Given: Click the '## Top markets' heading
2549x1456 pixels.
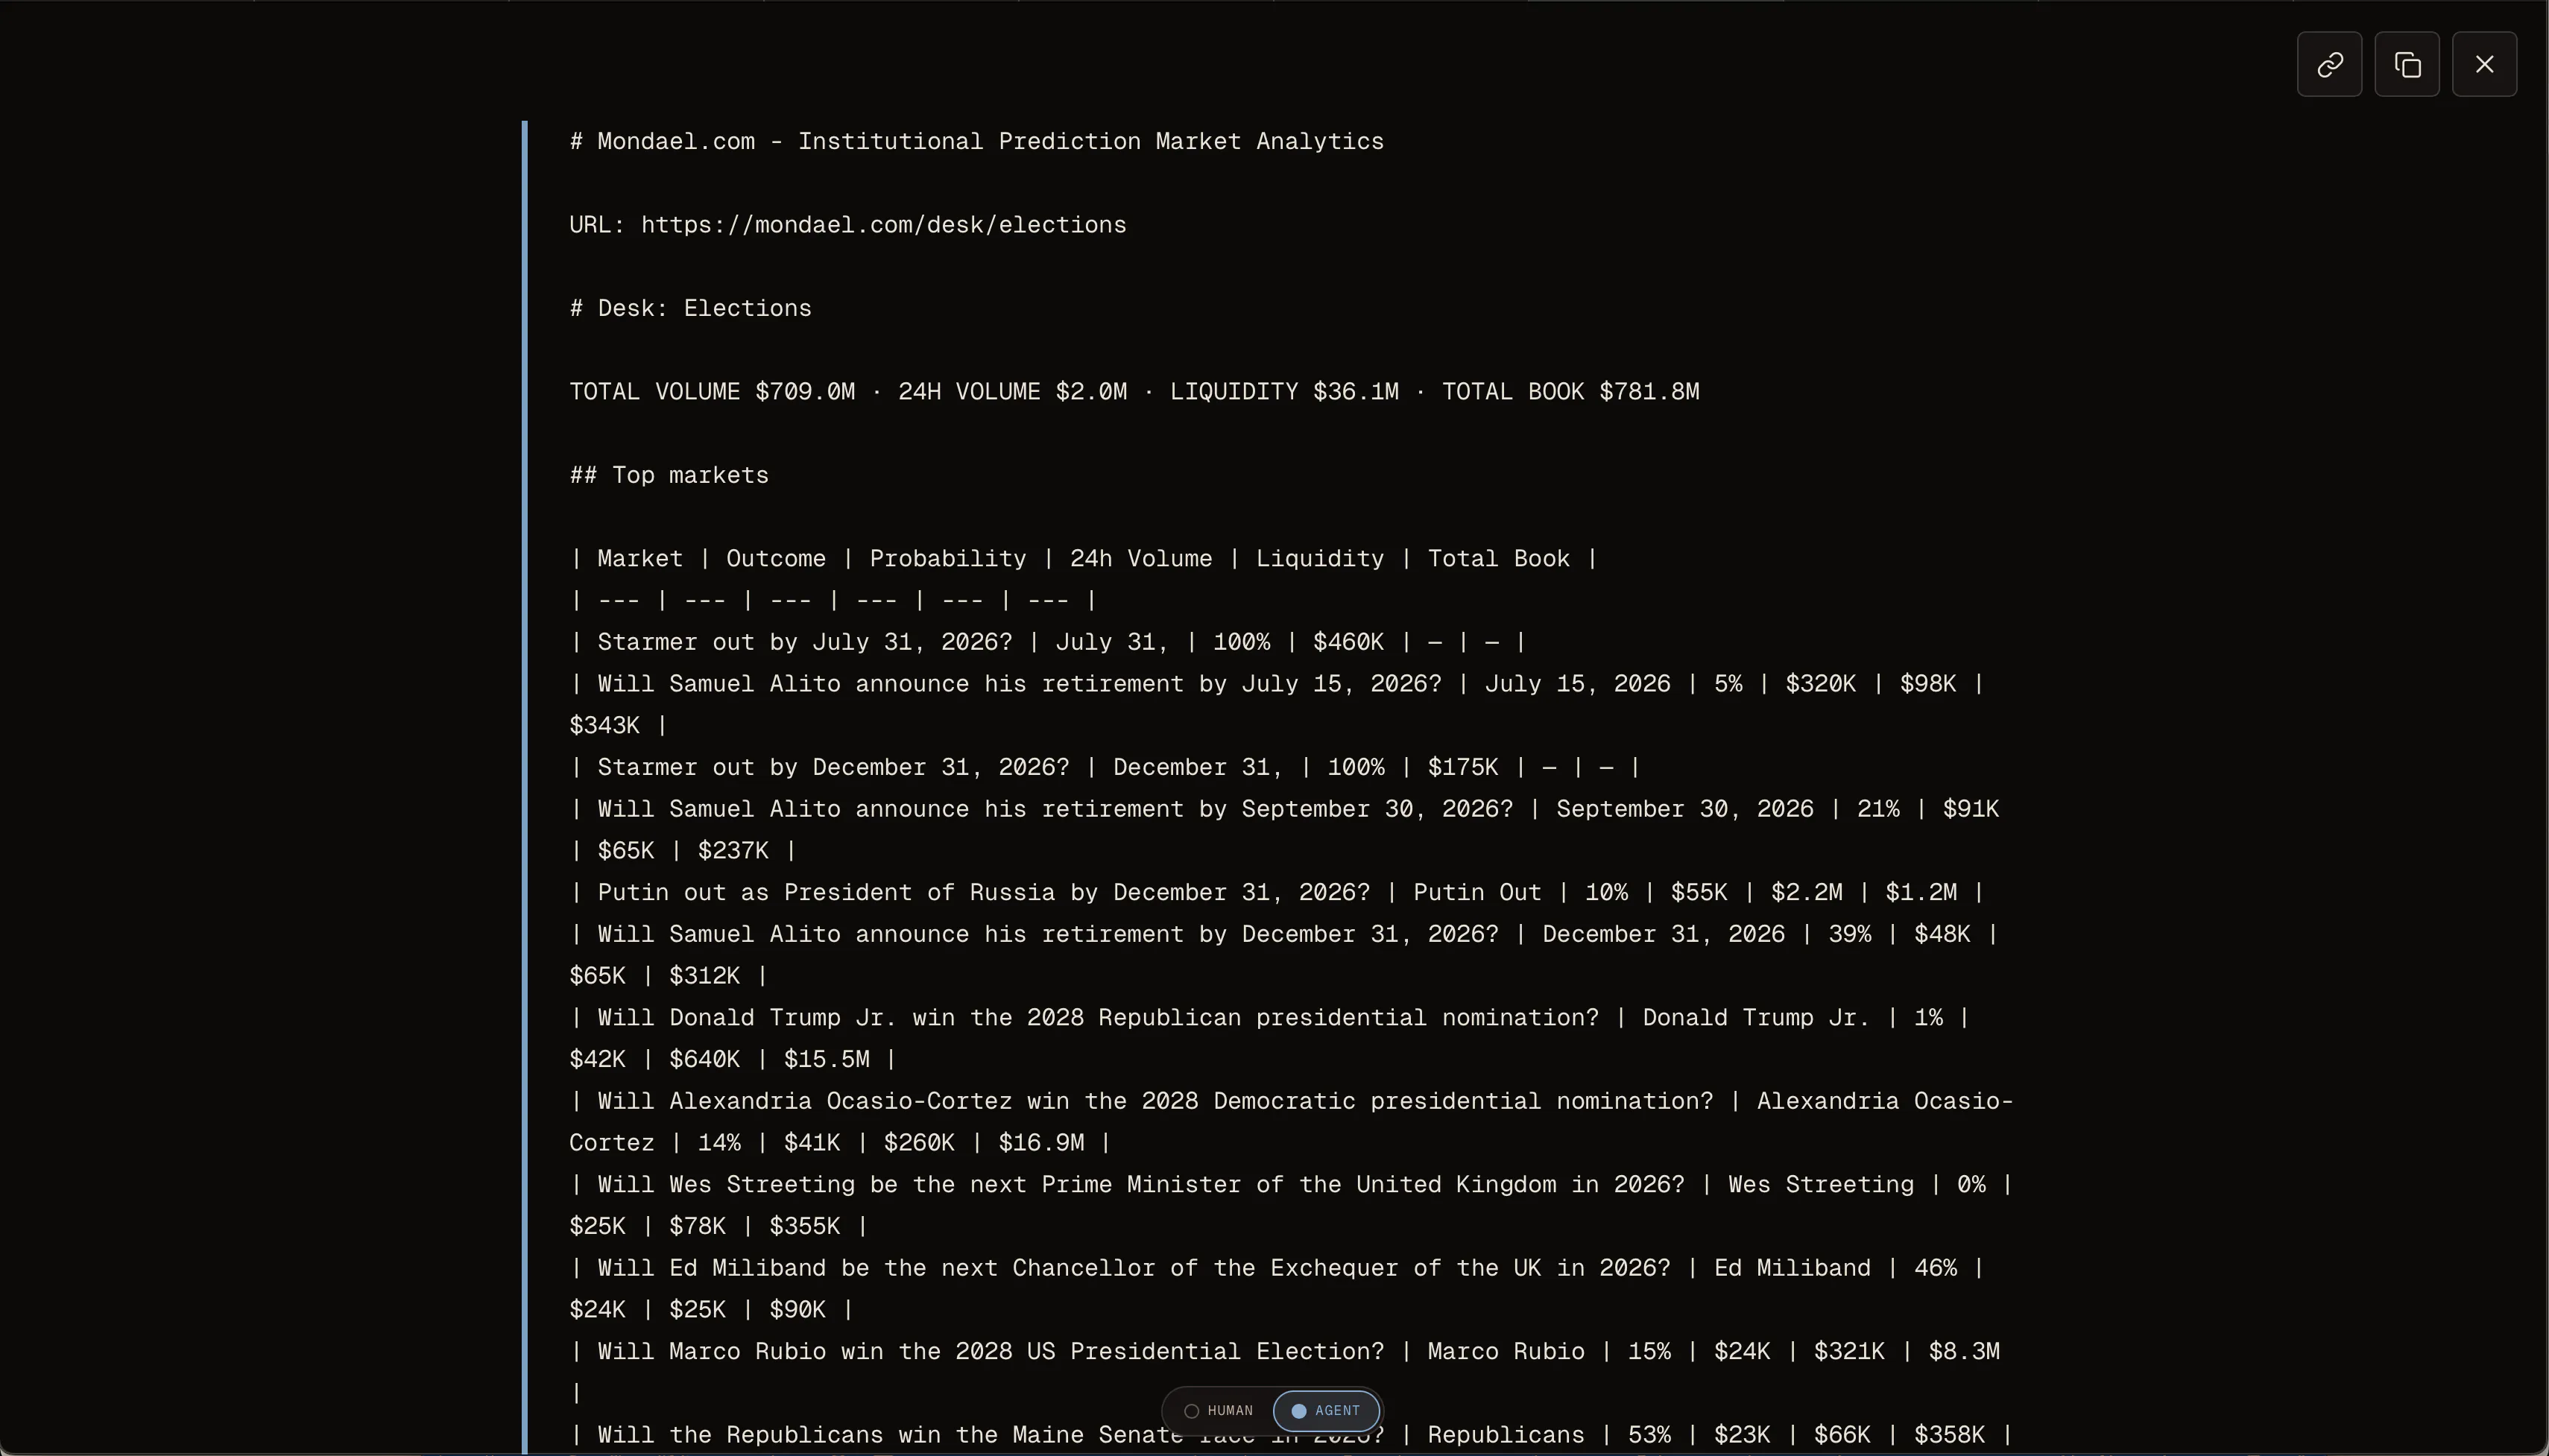Looking at the screenshot, I should [x=669, y=475].
